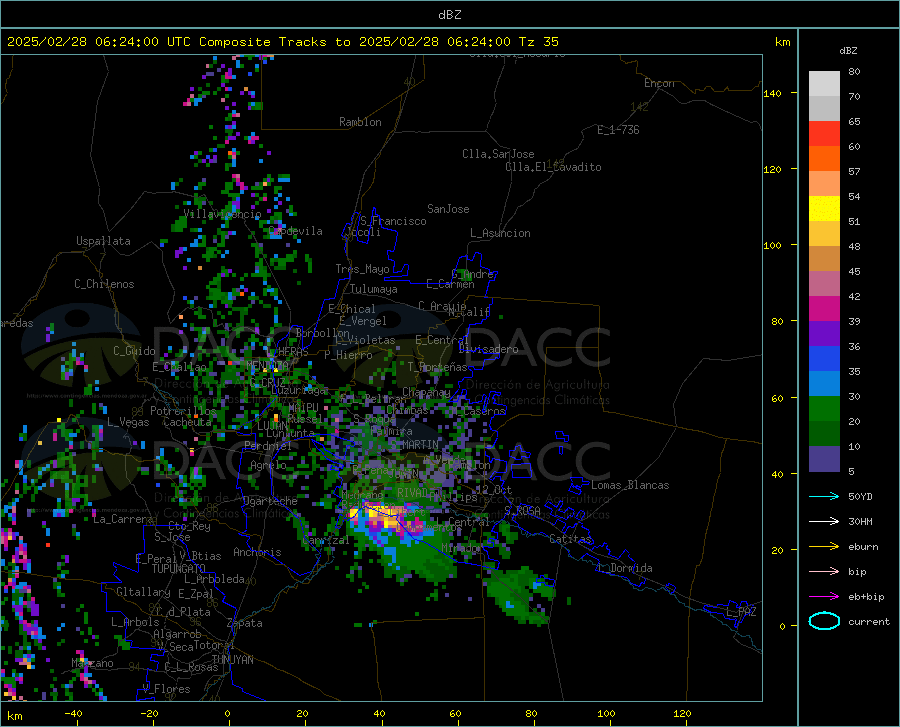
Task: Click the intense yellow storm core near Rivadavia
Action: click(x=381, y=514)
